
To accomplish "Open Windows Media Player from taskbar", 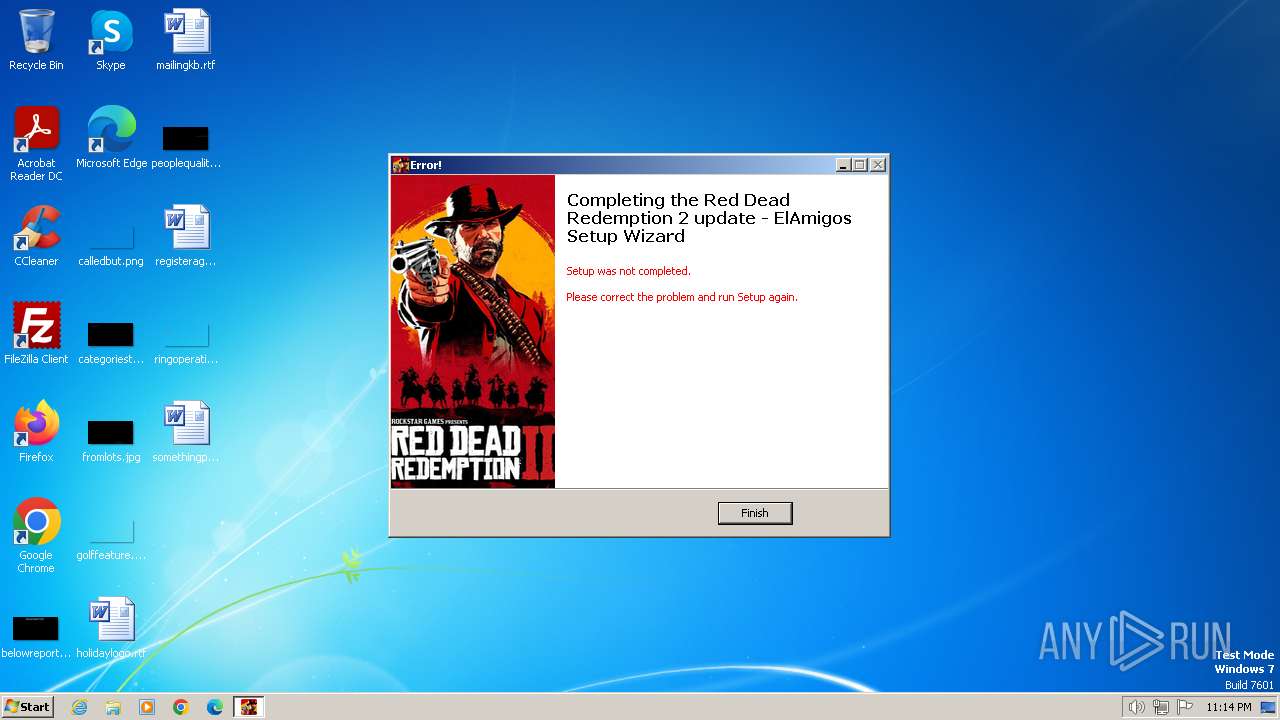I will click(147, 707).
